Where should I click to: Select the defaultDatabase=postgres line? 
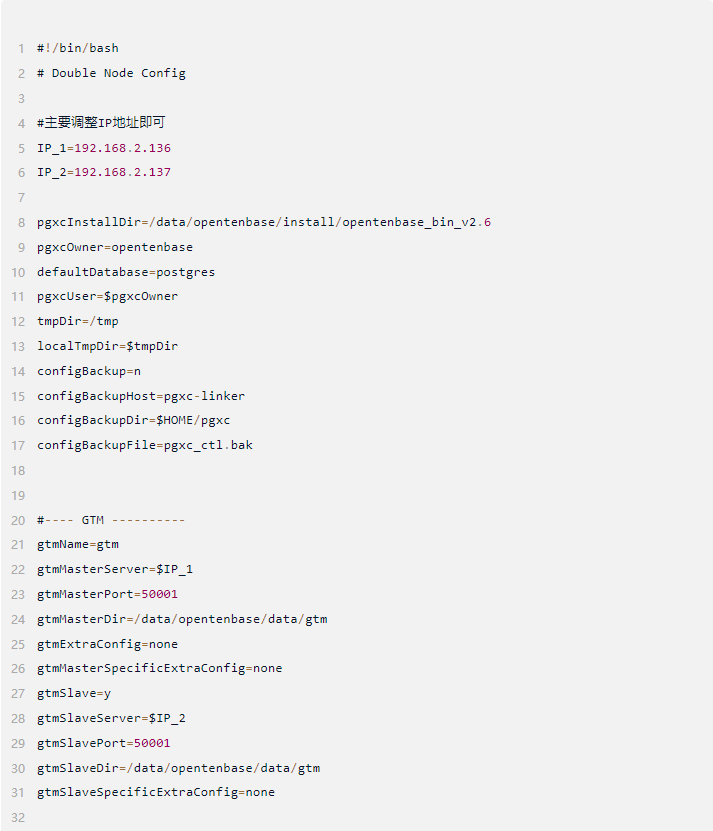click(x=126, y=272)
